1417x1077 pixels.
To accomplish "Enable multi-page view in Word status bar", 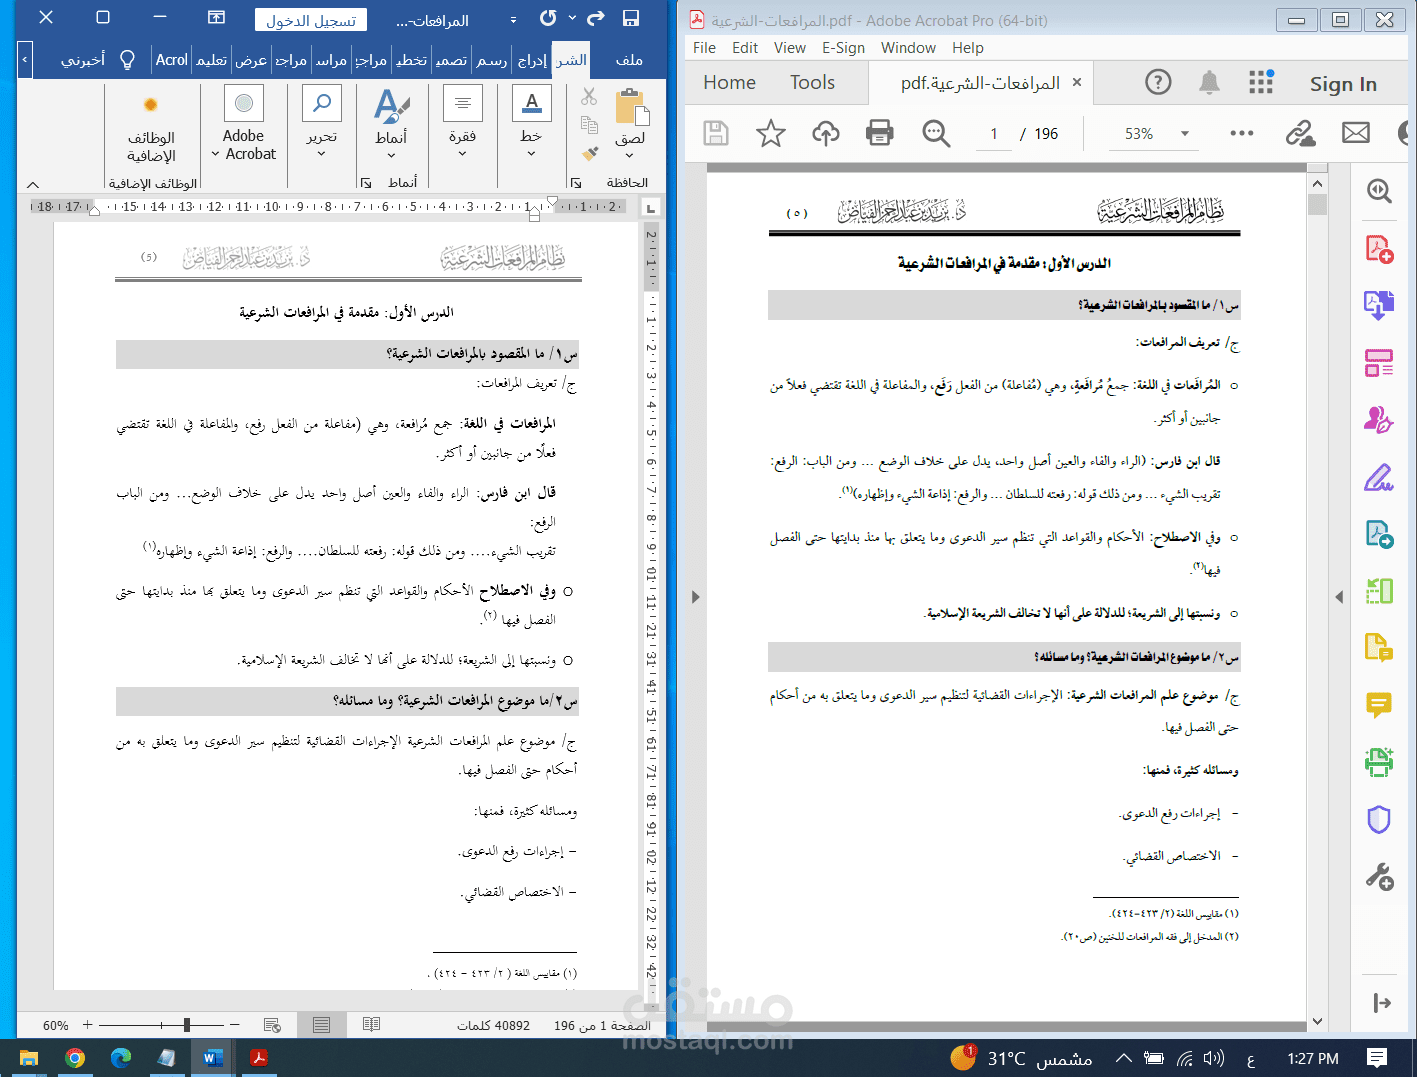I will [x=371, y=1024].
